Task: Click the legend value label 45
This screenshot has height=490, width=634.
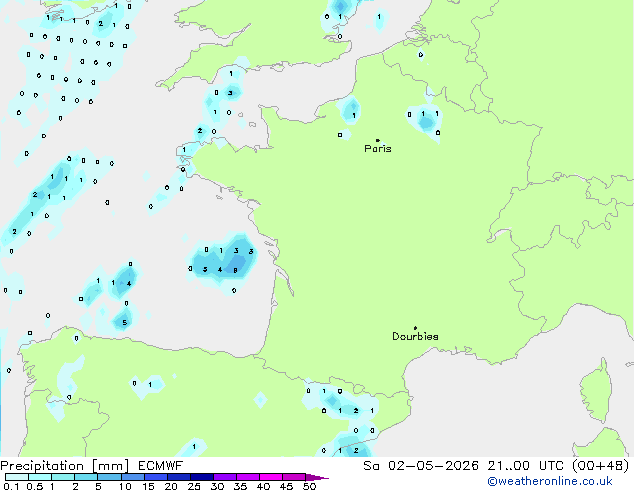Action: pyautogui.click(x=286, y=486)
